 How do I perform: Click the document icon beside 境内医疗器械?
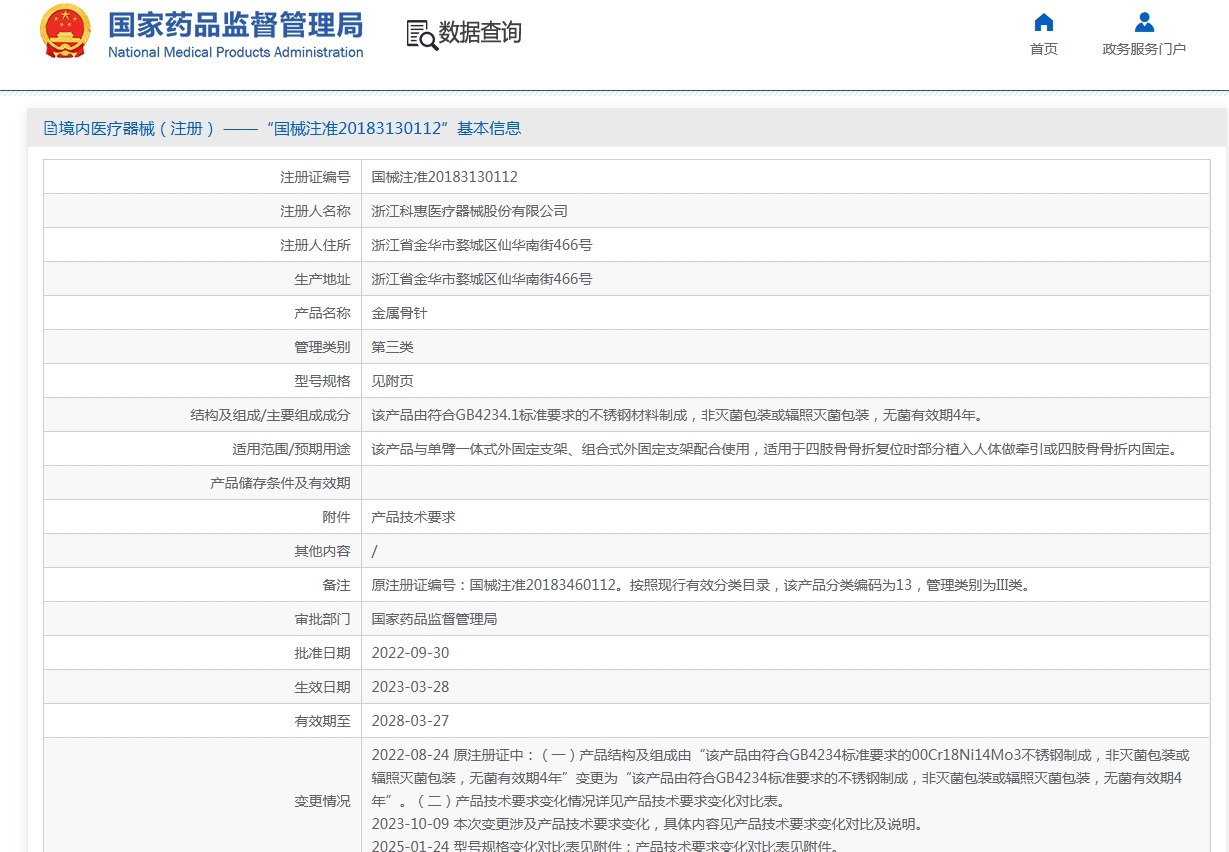(x=50, y=128)
